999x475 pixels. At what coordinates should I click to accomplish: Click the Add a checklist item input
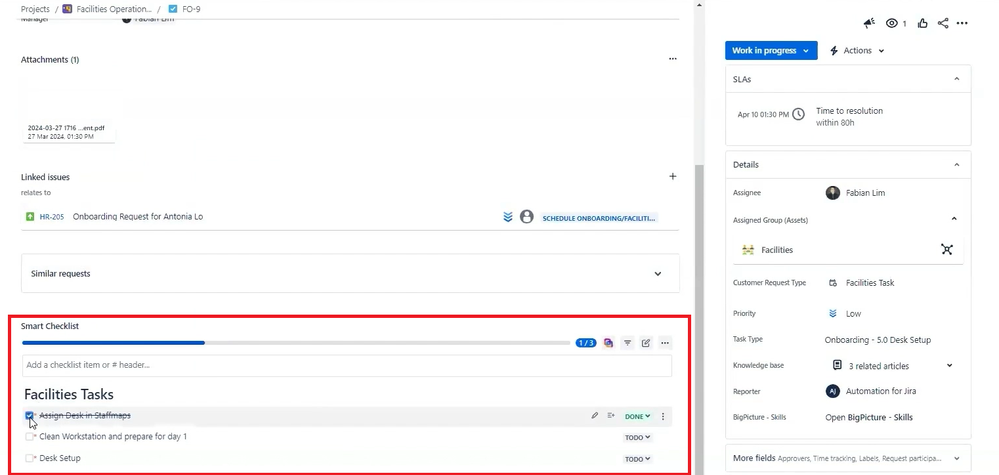[347, 365]
